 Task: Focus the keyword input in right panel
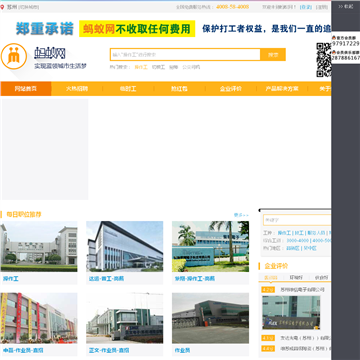click(297, 220)
